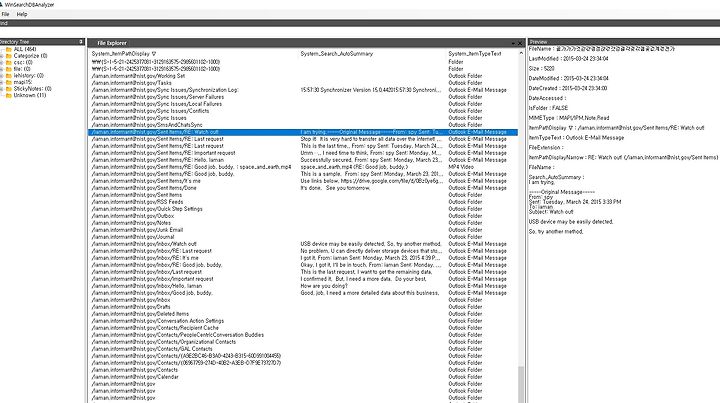Select the PeopleCentricConversation Buddies row

(x=303, y=335)
